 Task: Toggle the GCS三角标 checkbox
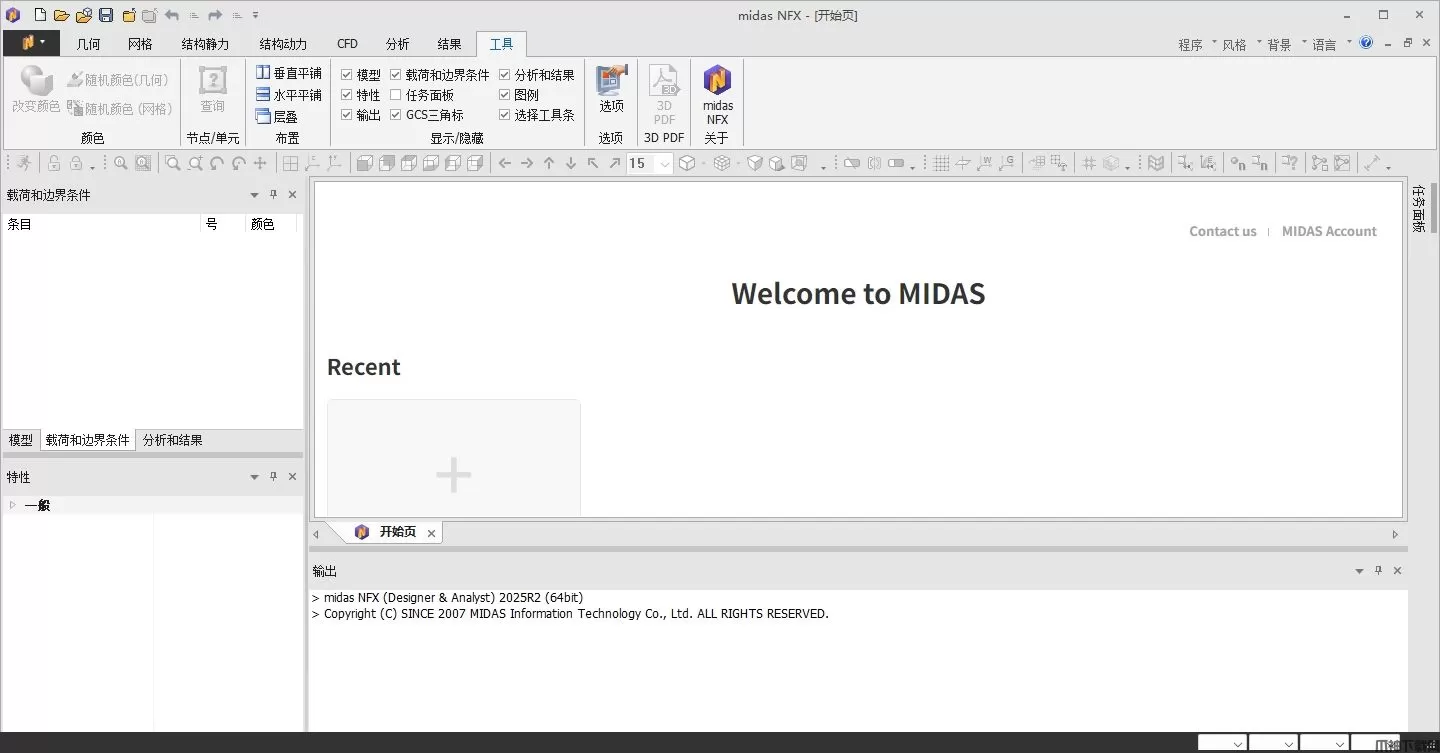point(396,115)
